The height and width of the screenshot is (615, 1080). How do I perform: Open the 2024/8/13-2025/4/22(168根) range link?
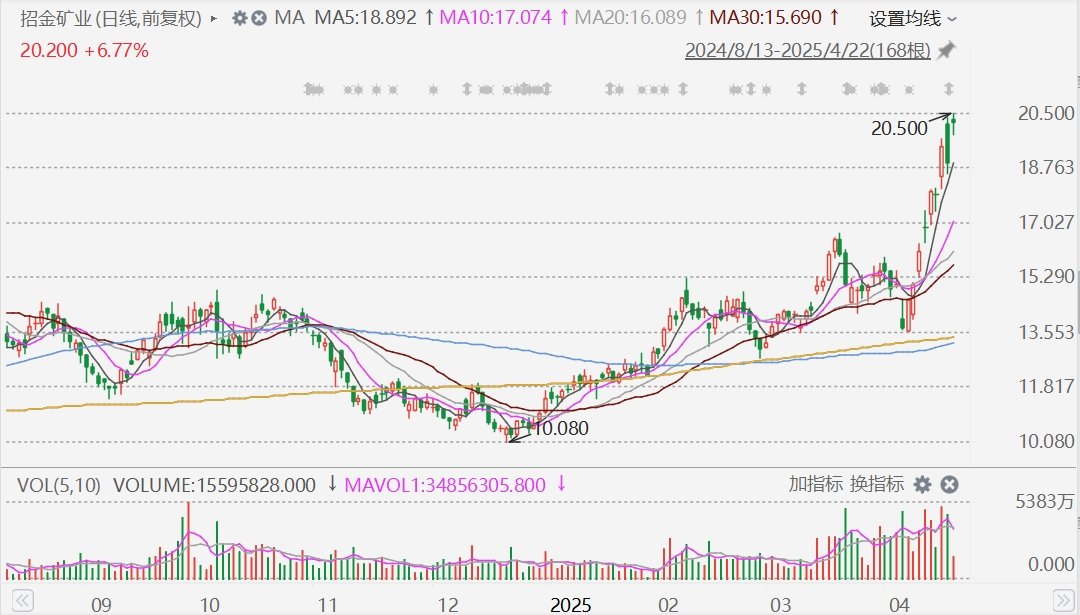[x=808, y=50]
